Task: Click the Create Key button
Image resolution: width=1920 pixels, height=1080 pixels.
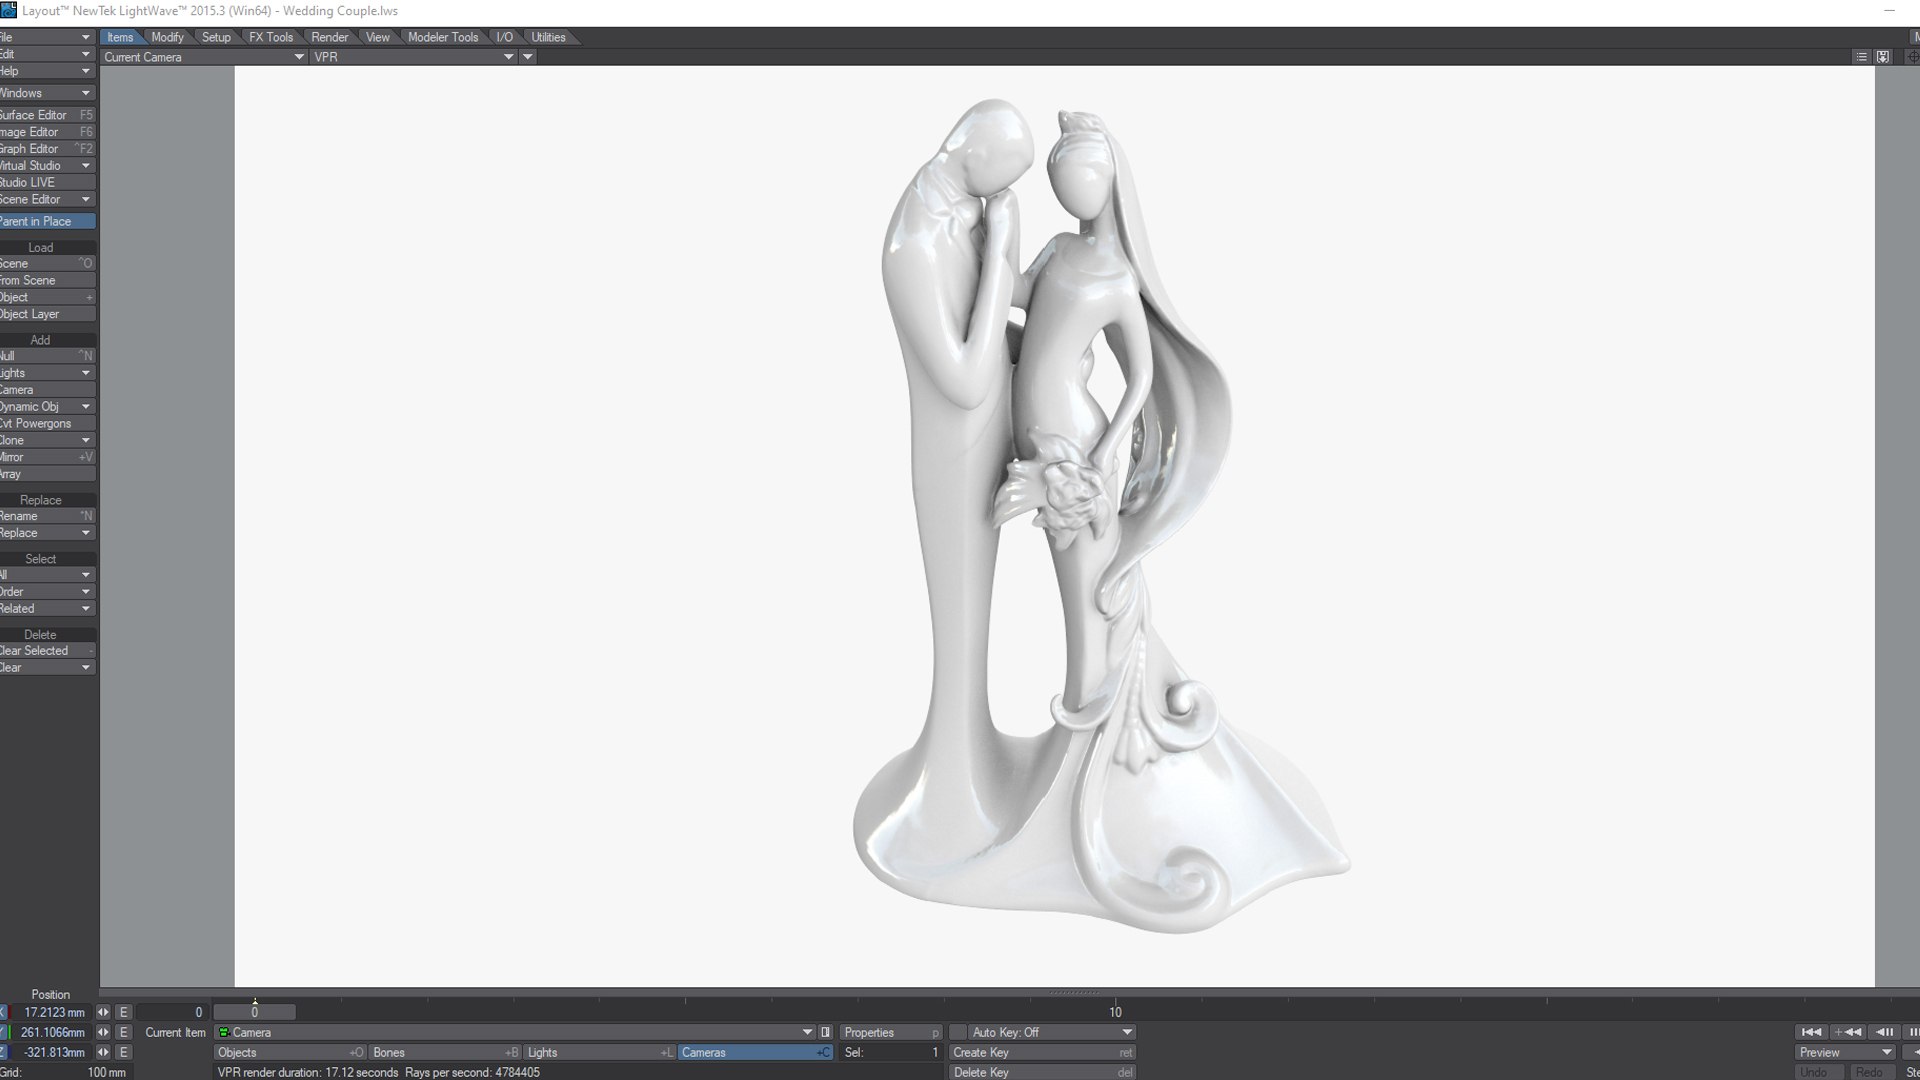Action: click(x=1043, y=1052)
